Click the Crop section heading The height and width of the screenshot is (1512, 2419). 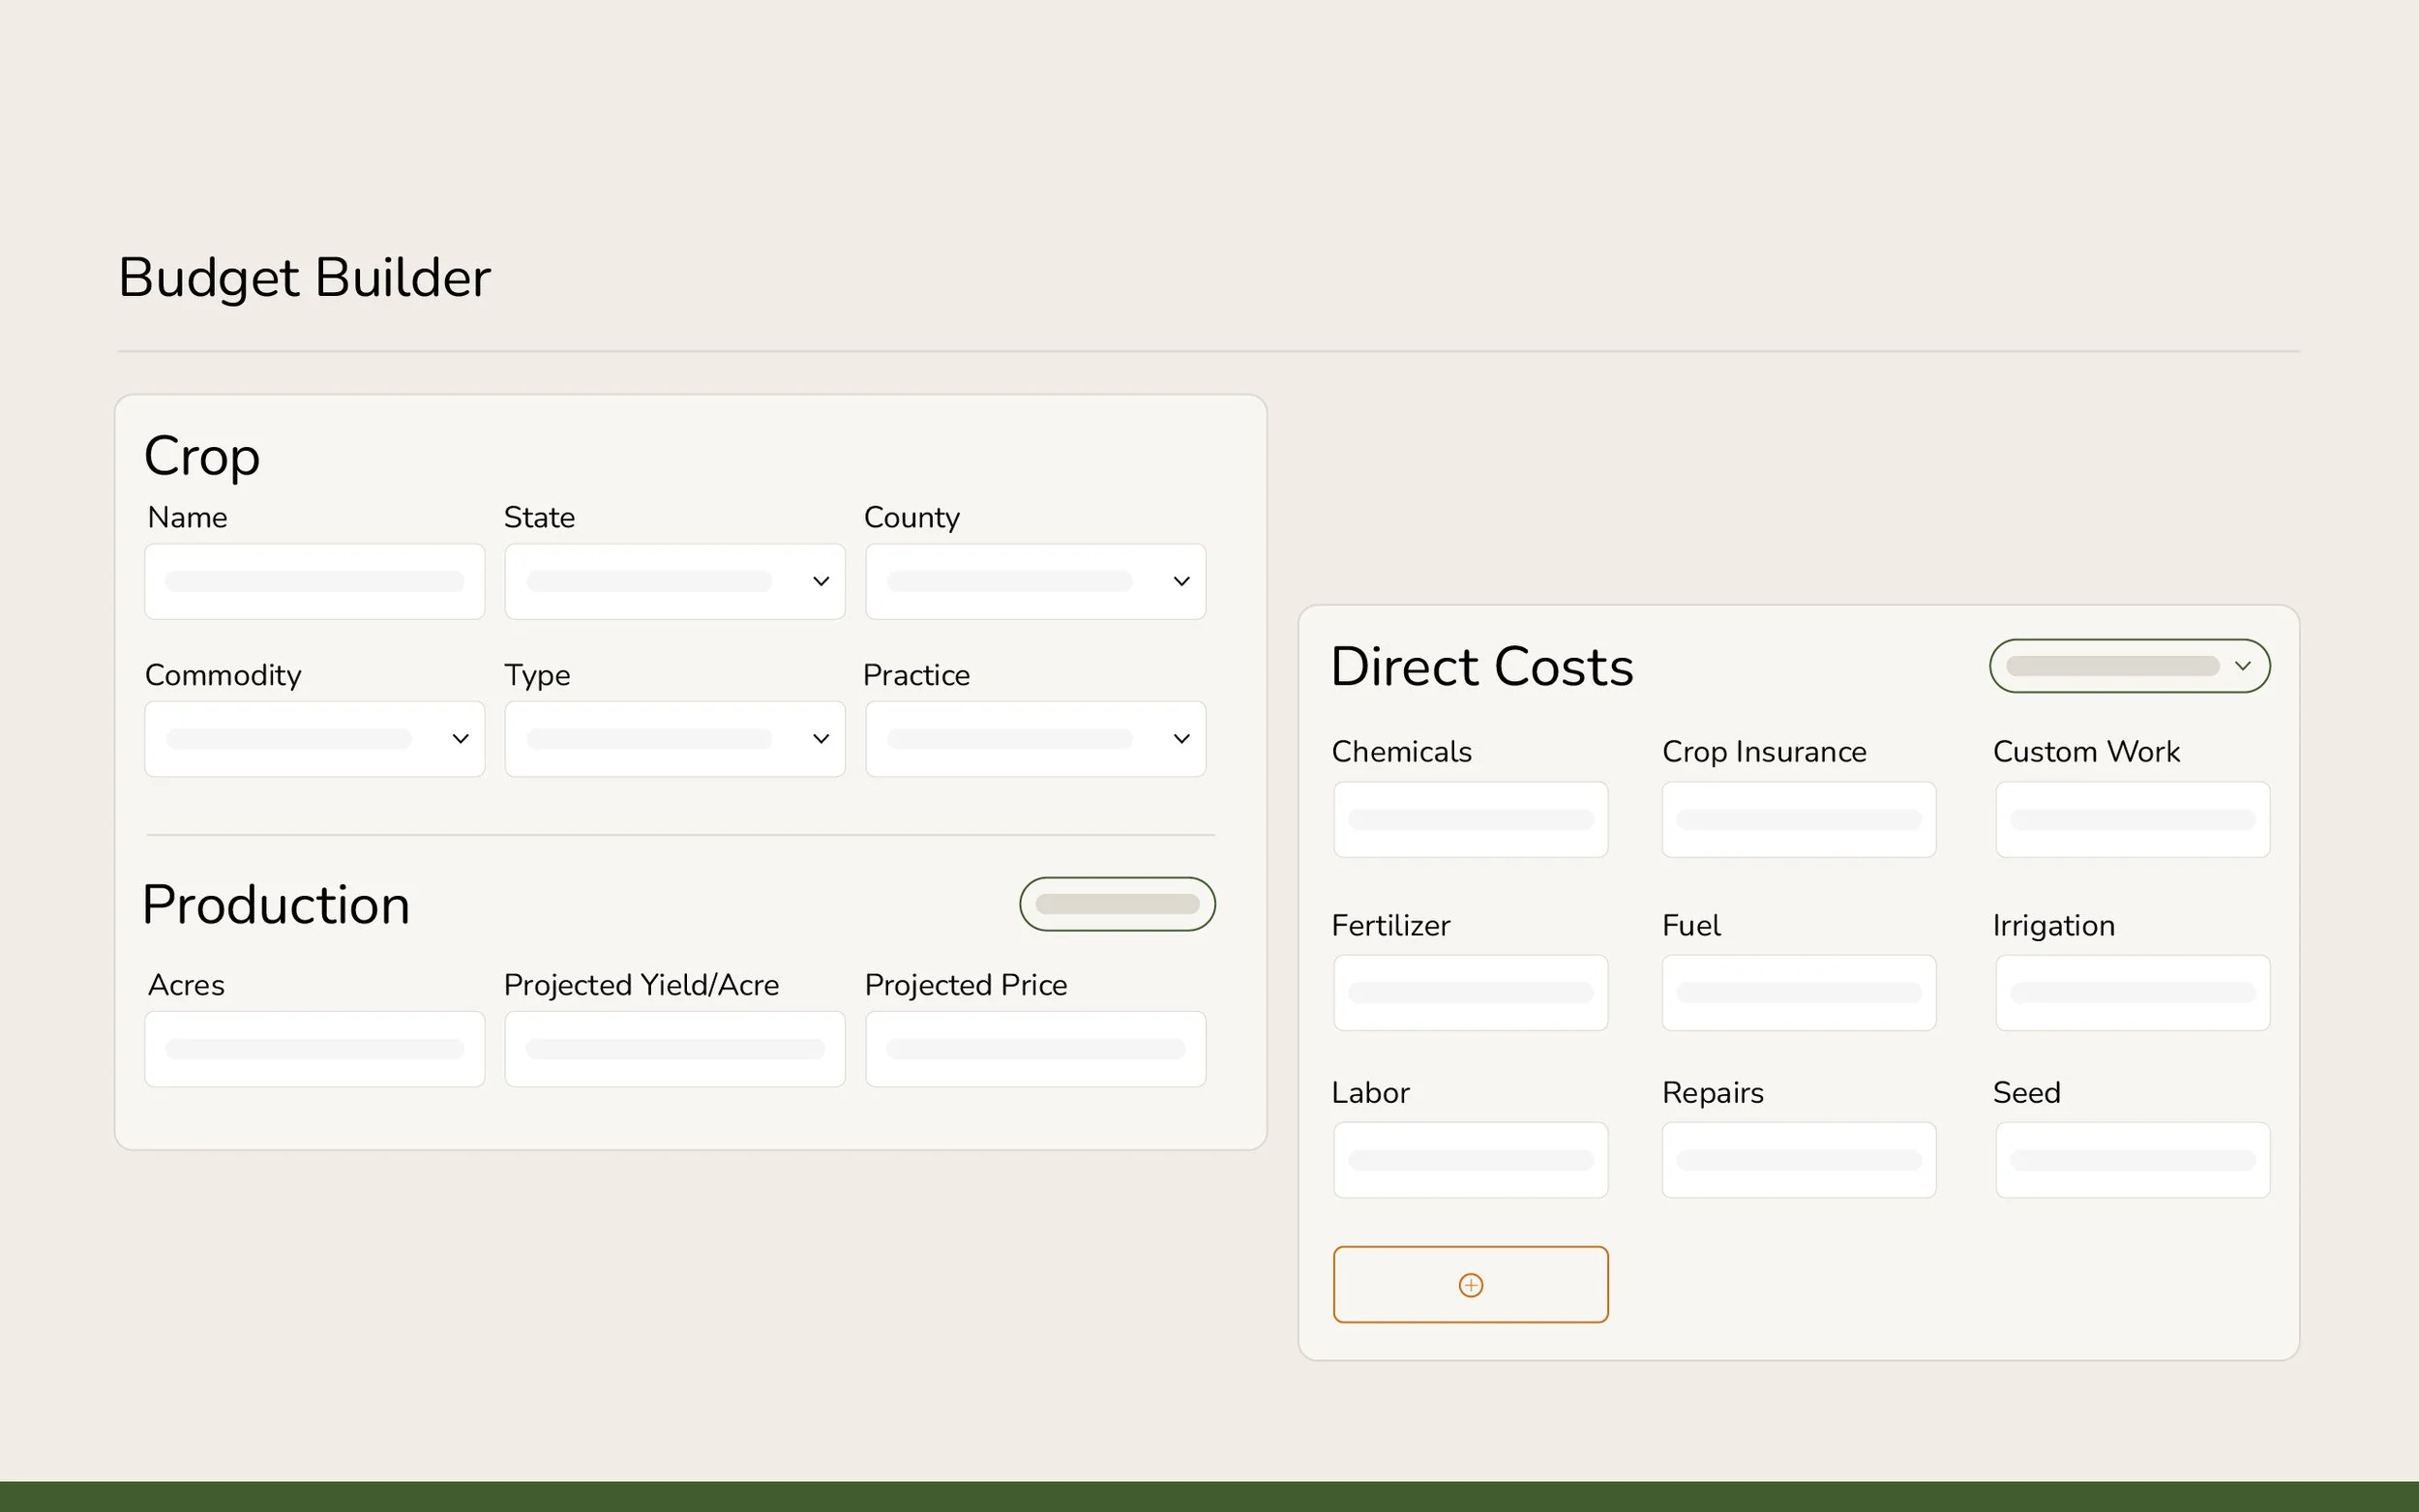click(202, 457)
